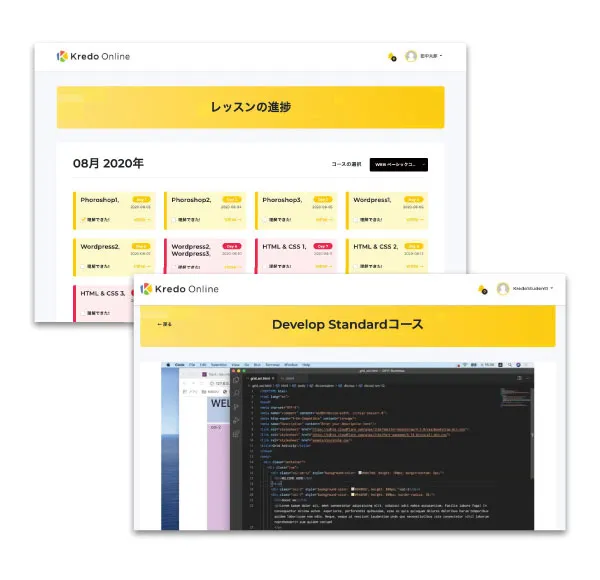Tick the checkbox on the HTML & CSS 1 card
The image size is (600, 580).
[265, 266]
